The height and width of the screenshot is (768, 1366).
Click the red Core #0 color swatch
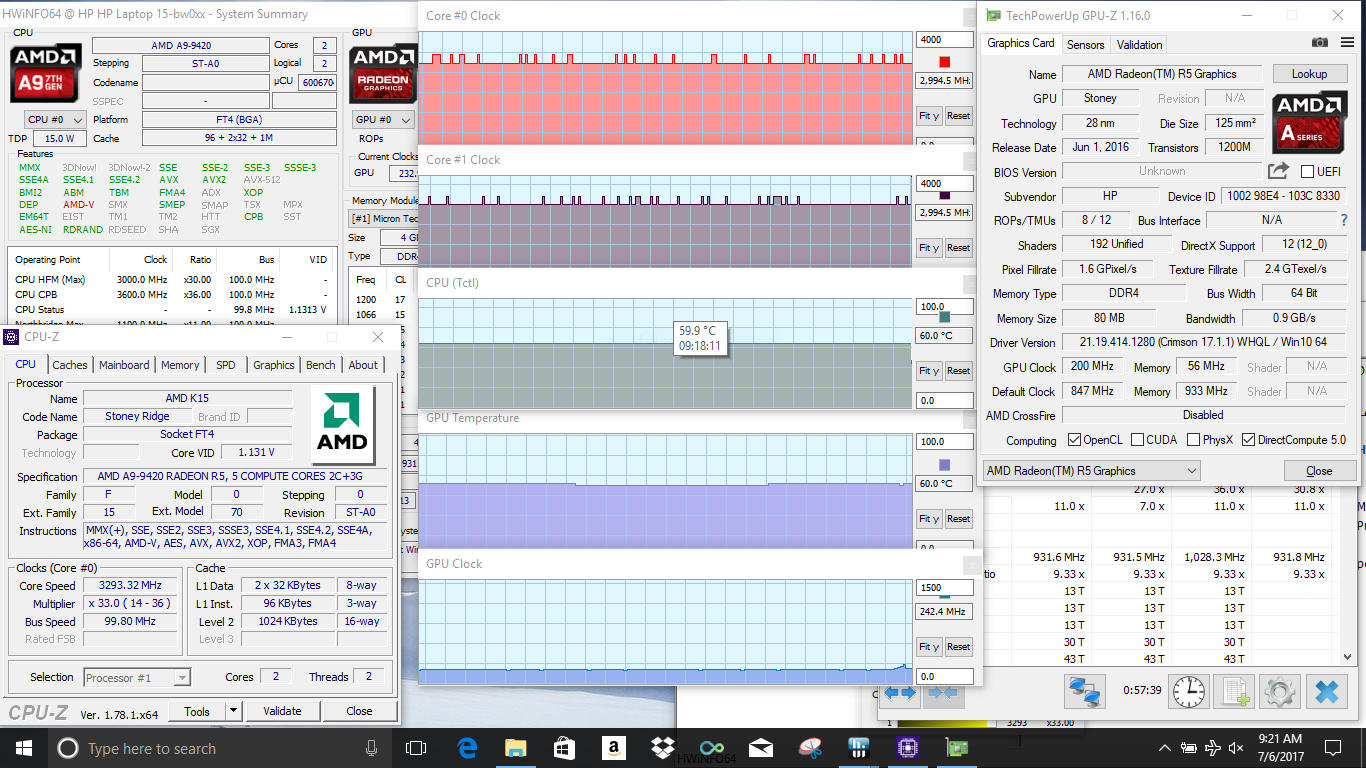(945, 62)
